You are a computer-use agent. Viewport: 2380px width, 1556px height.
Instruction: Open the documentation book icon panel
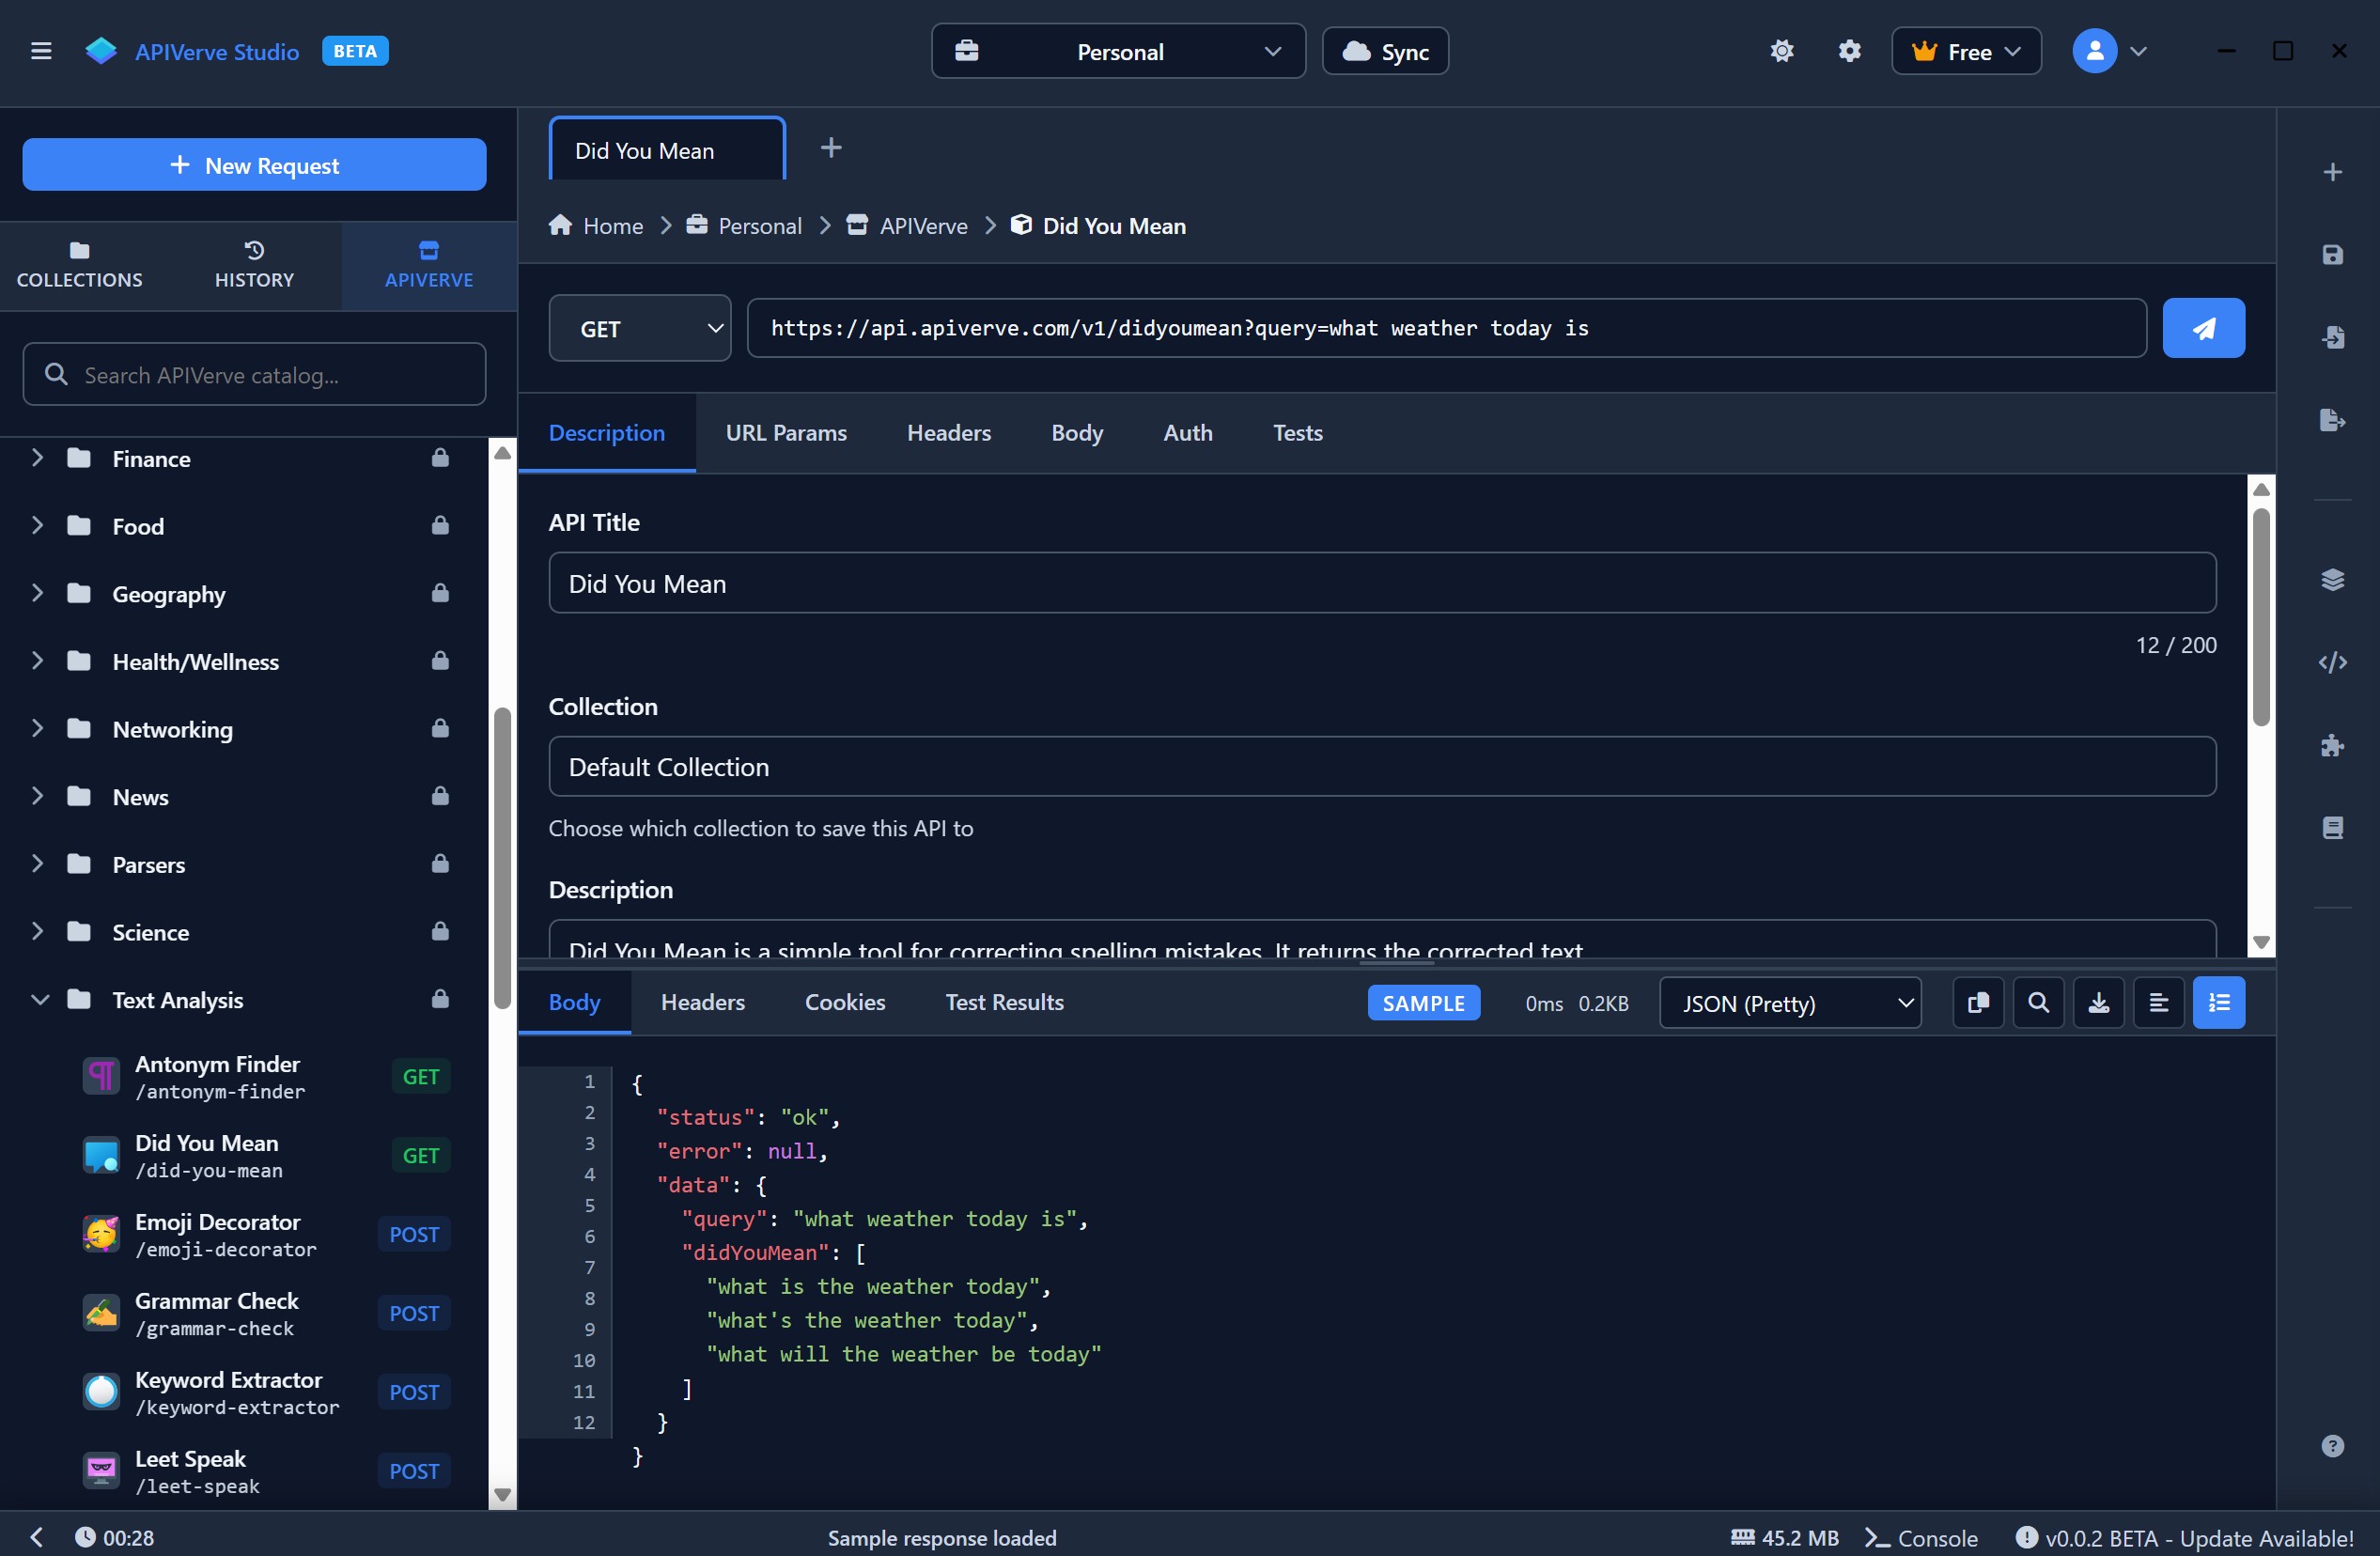pyautogui.click(x=2333, y=827)
